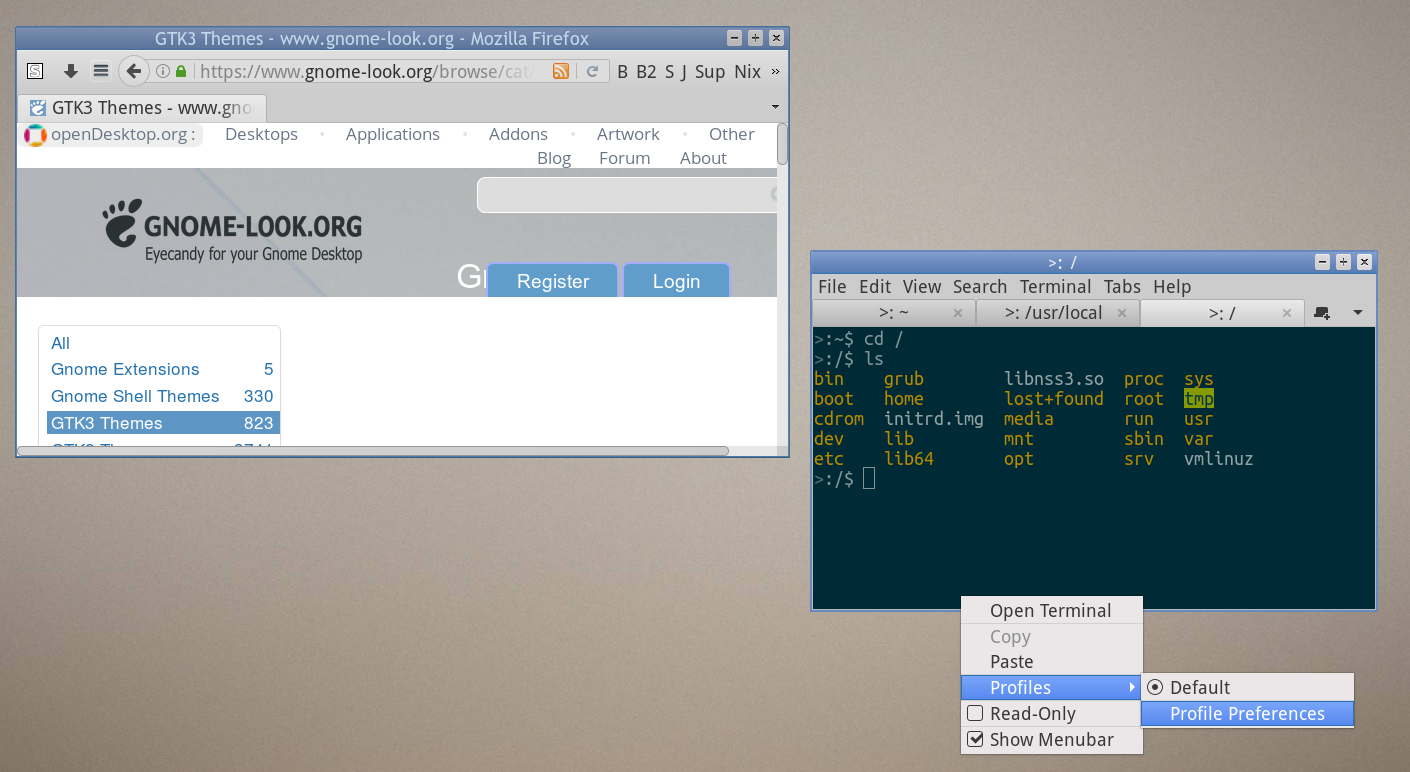Click Firefox vertical scrollbar thumb
The image size is (1410, 772).
click(782, 143)
